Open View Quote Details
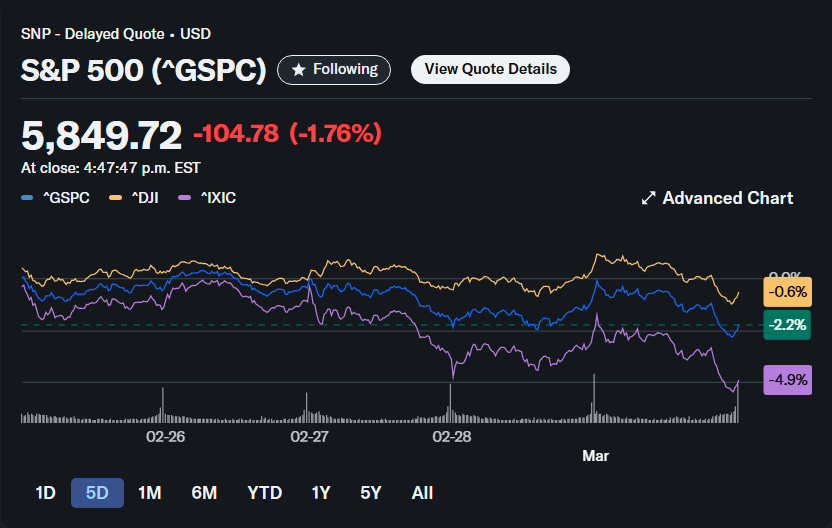The width and height of the screenshot is (832, 528). click(490, 70)
